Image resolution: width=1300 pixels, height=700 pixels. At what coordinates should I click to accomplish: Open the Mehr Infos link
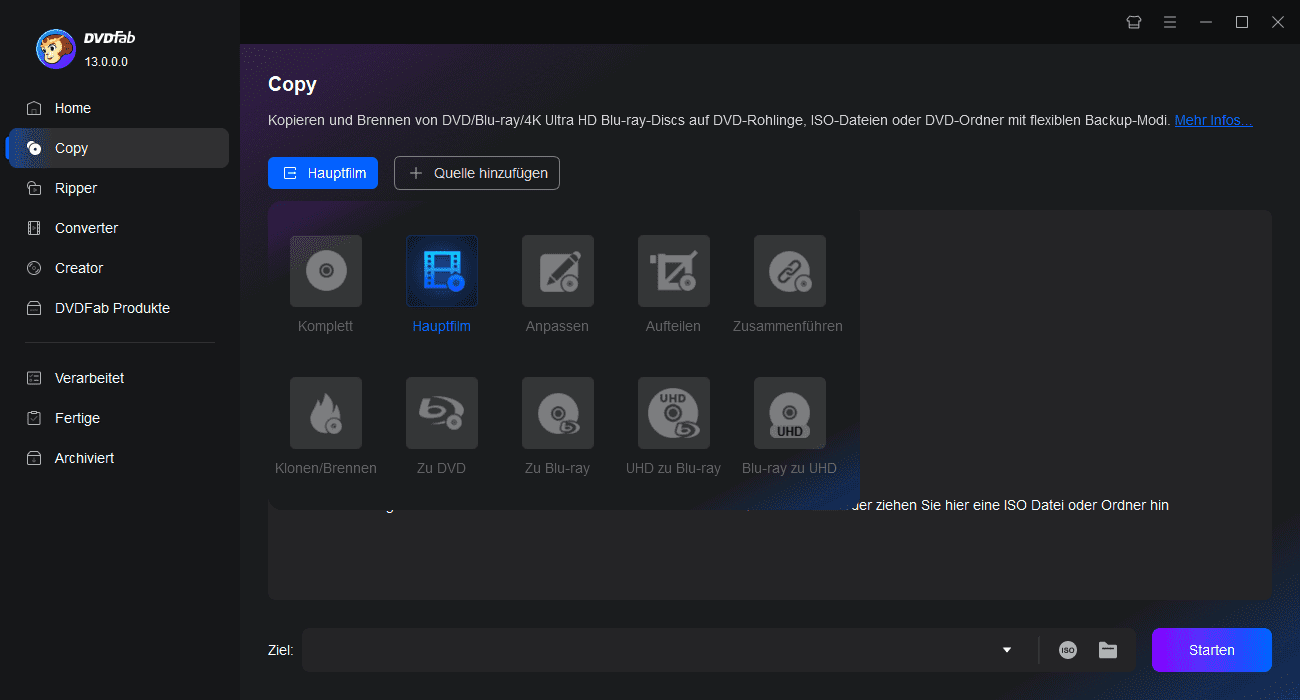click(1213, 120)
